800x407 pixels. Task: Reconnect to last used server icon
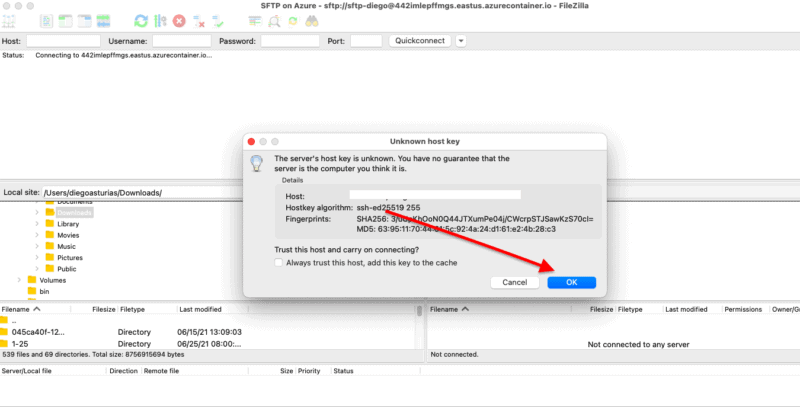tap(218, 21)
